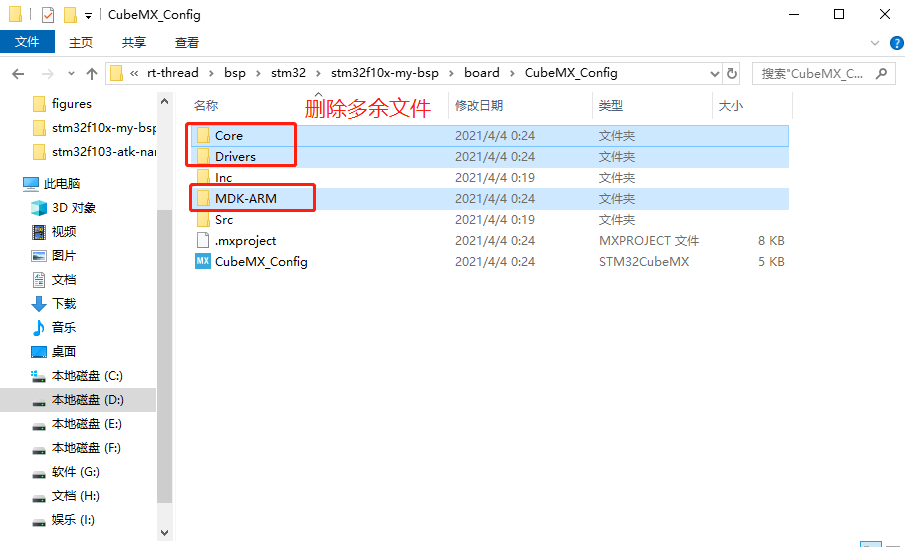Select the Src folder
905x547 pixels.
tap(489, 220)
